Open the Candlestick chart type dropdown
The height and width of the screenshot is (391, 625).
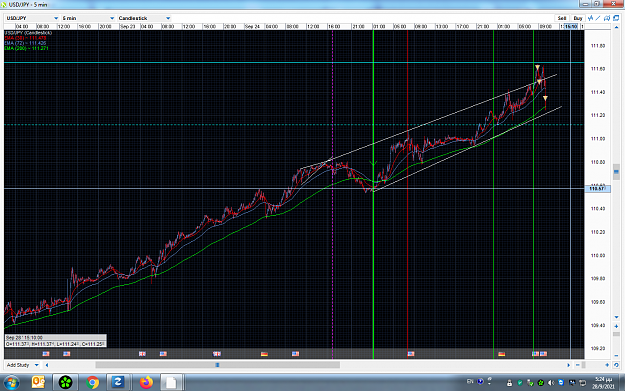[144, 18]
